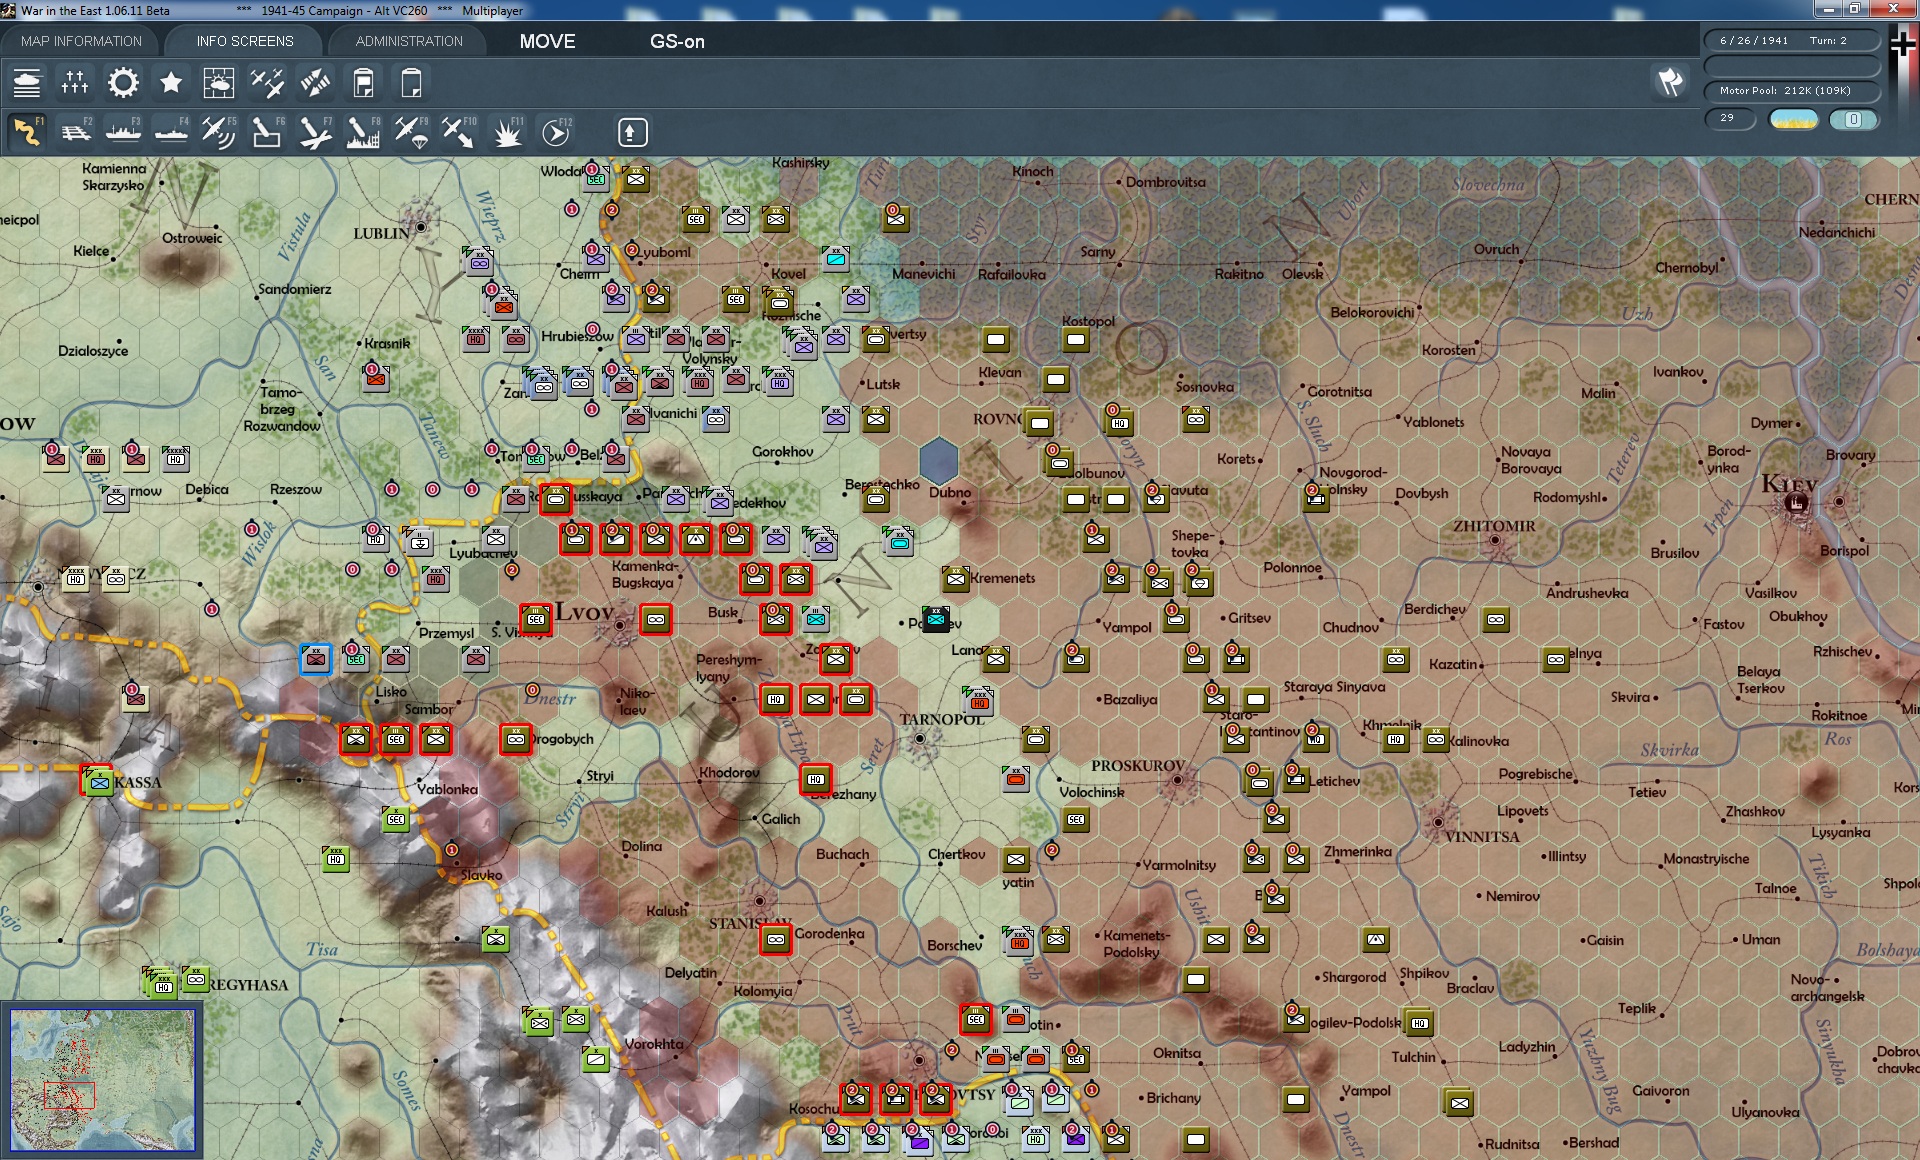The image size is (1920, 1160).
Task: Select F5 air recon mode
Action: pos(219,132)
